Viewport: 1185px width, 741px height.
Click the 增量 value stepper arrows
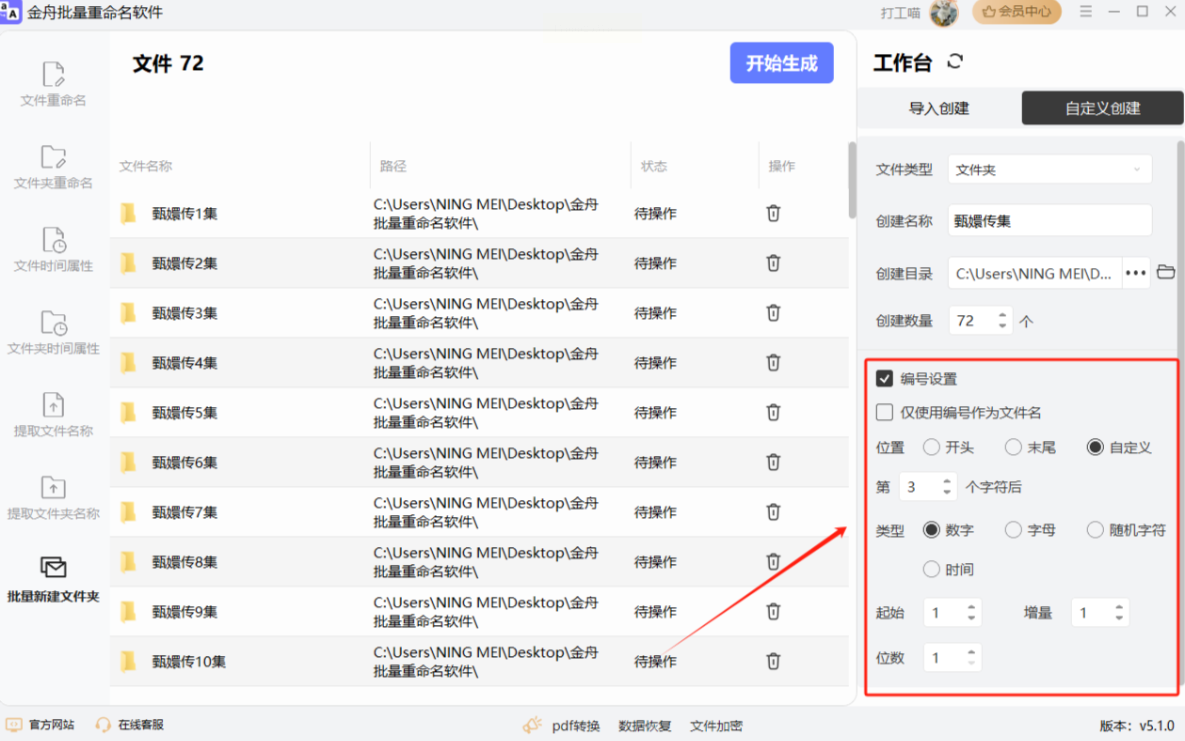point(1119,612)
